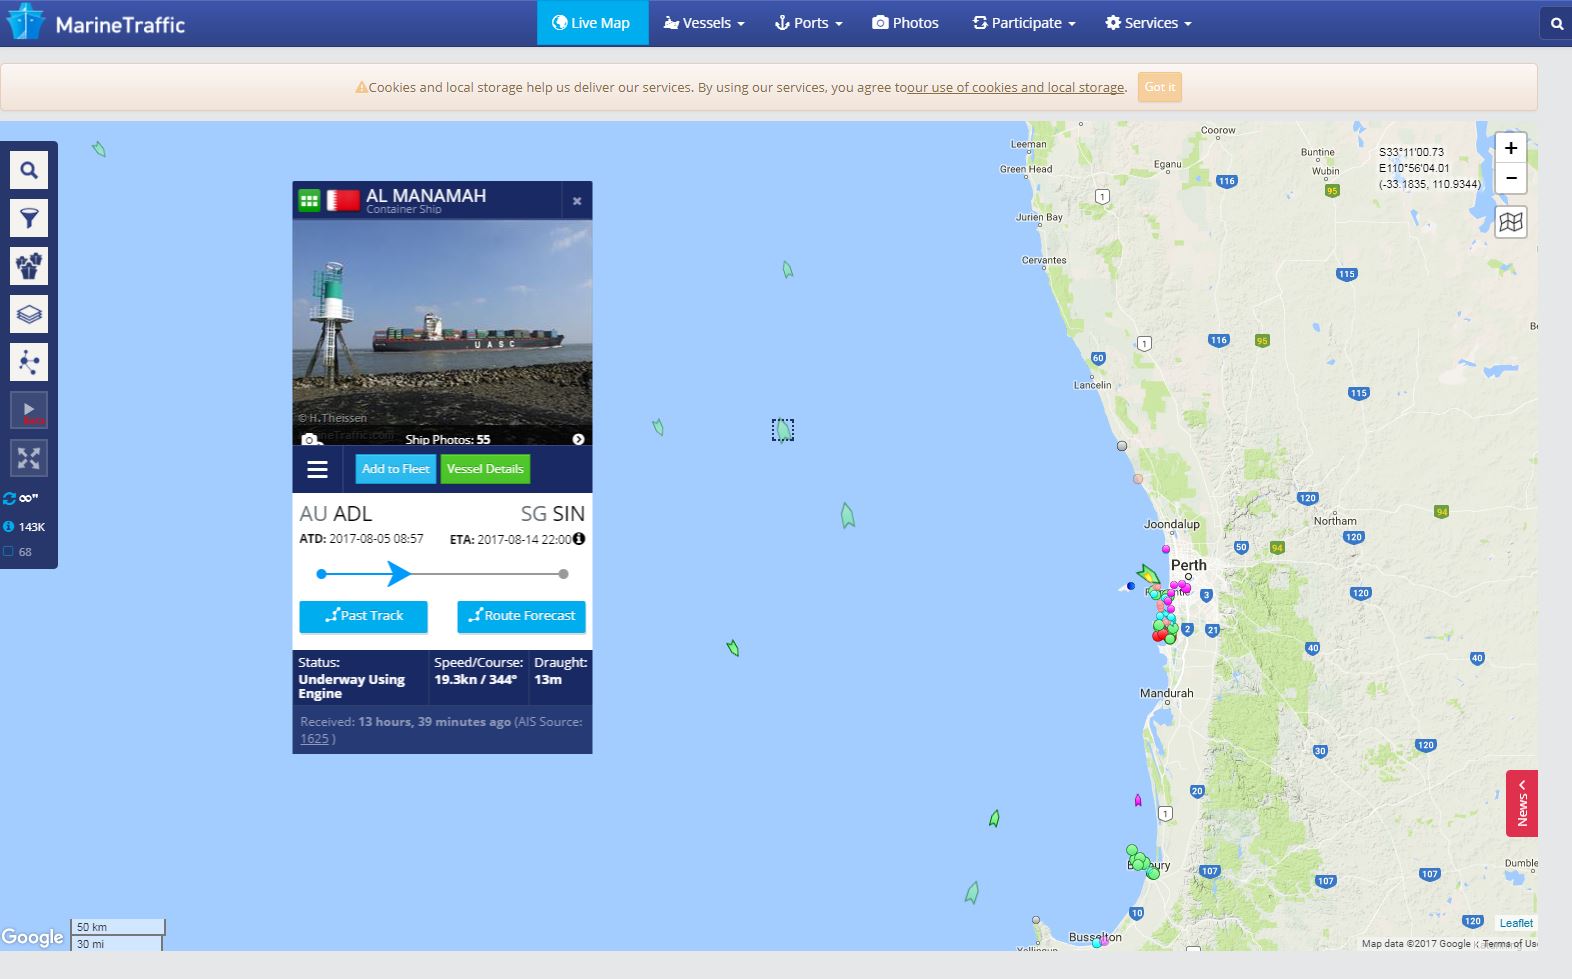Click the departure port AU ADL
1572x979 pixels.
point(336,514)
